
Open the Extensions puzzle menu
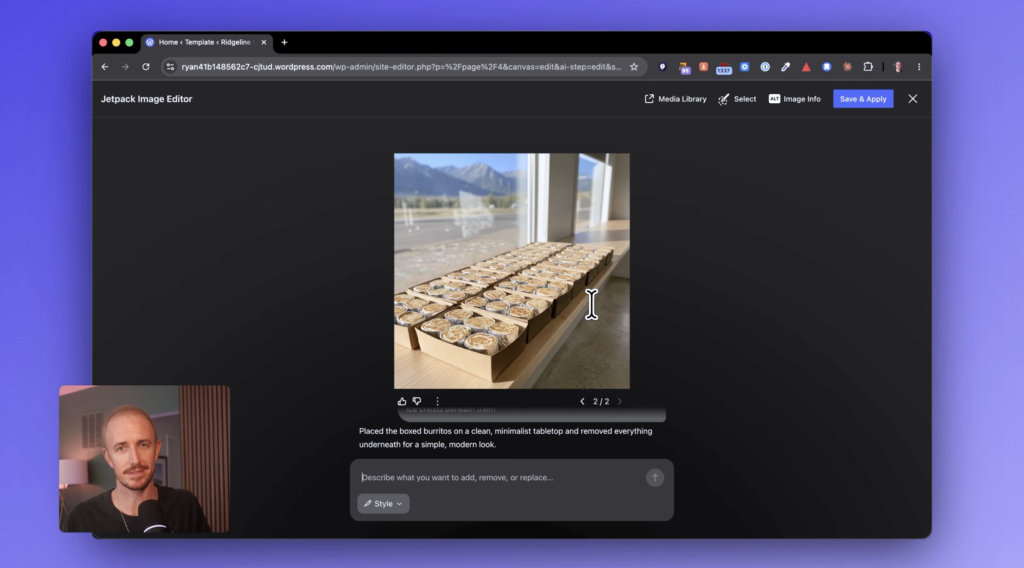point(868,67)
